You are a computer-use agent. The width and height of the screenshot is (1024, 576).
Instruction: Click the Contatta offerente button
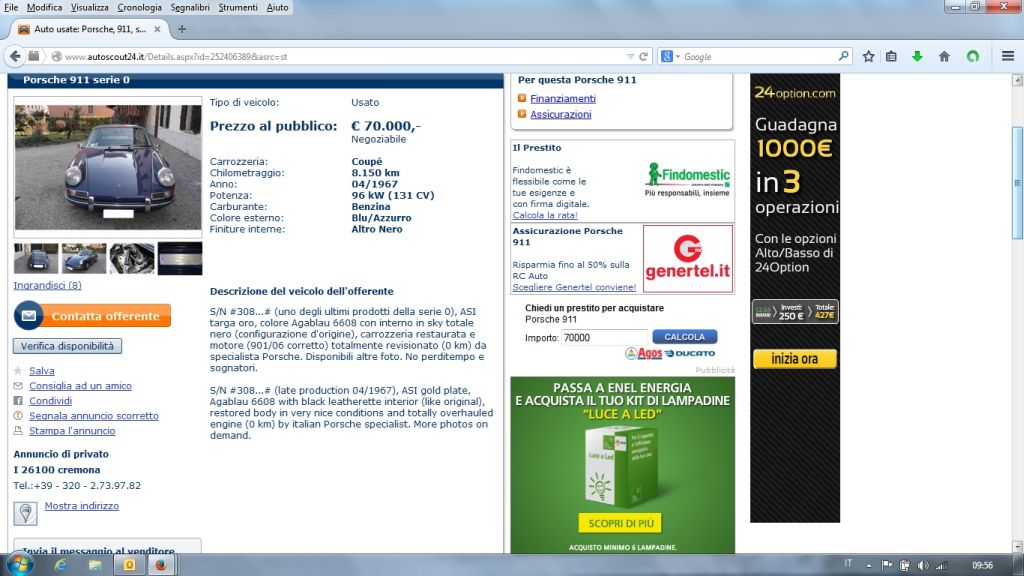tap(92, 316)
